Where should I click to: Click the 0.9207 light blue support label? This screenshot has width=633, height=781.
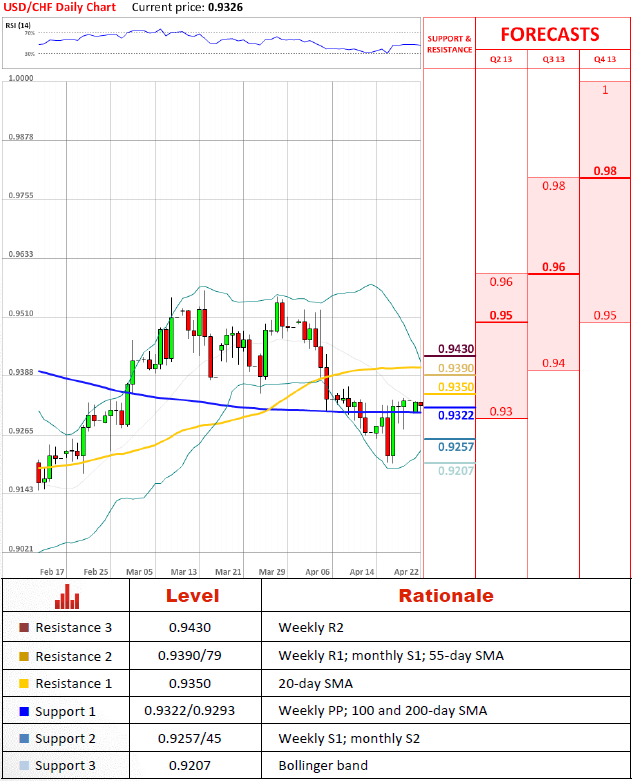point(456,471)
